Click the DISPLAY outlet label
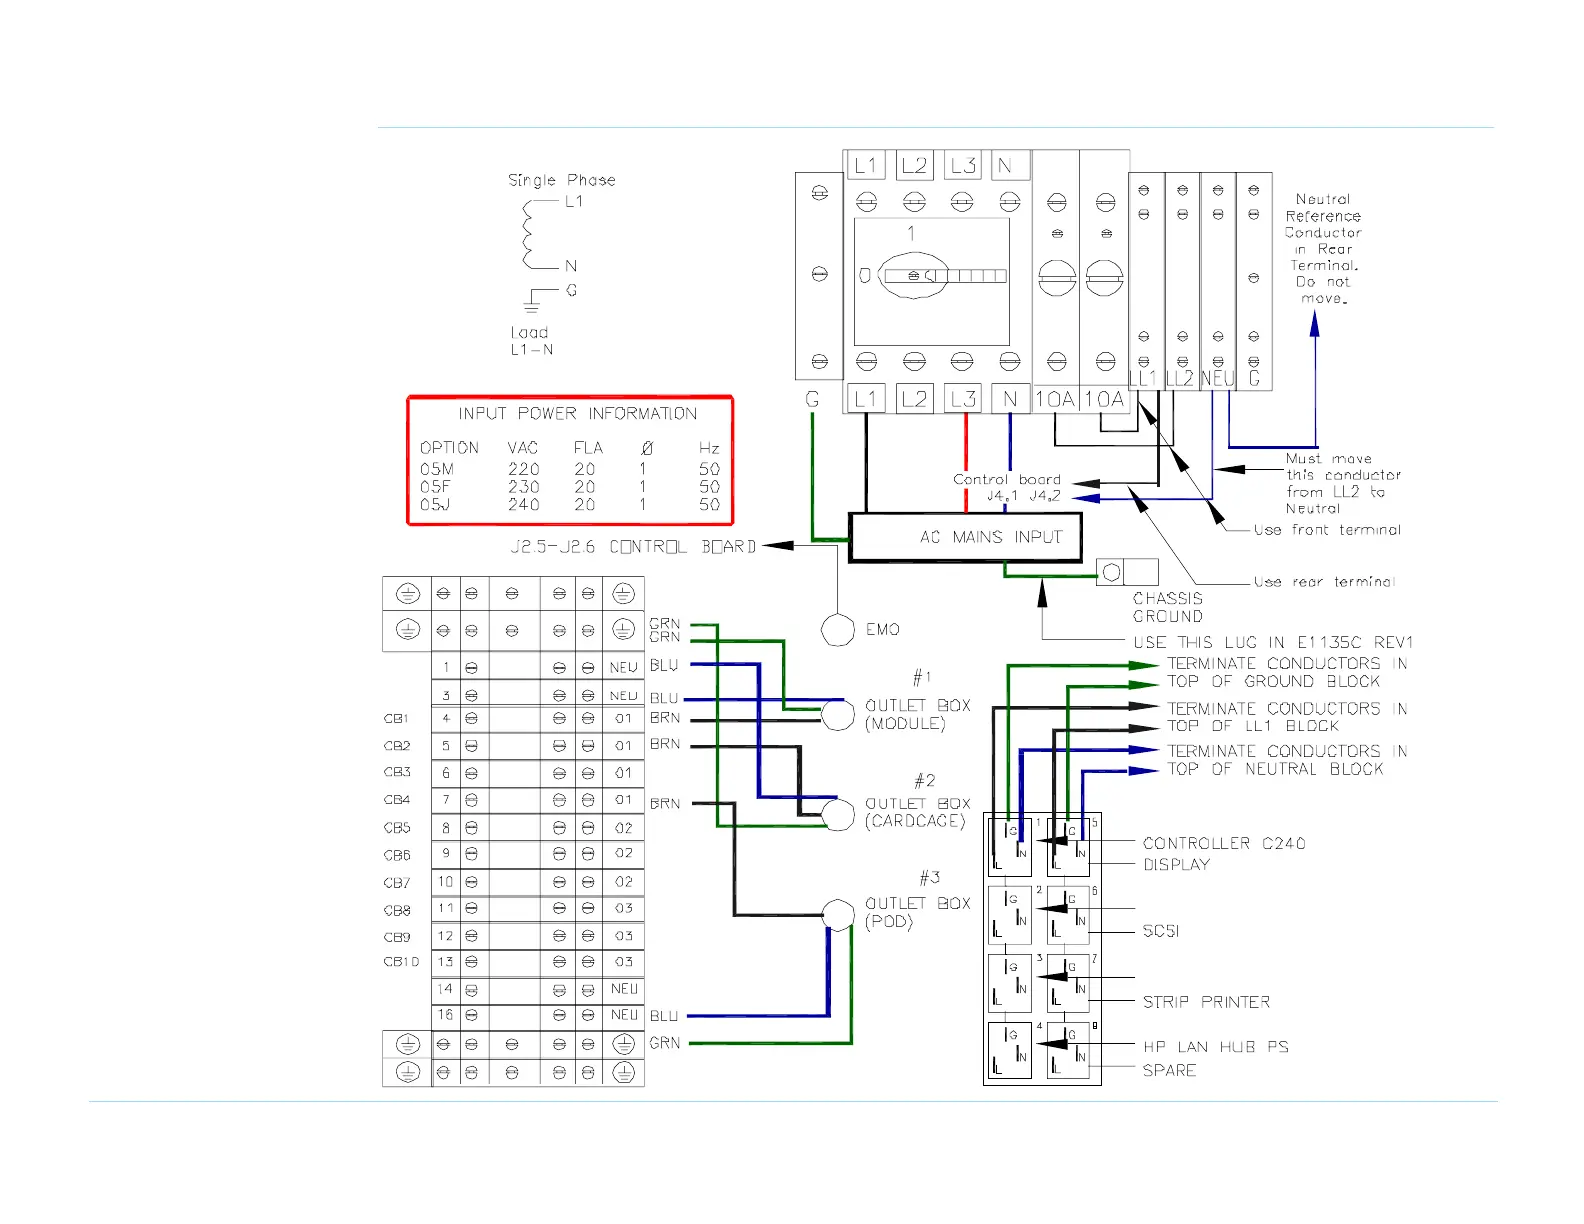The height and width of the screenshot is (1224, 1584). coord(1176,864)
